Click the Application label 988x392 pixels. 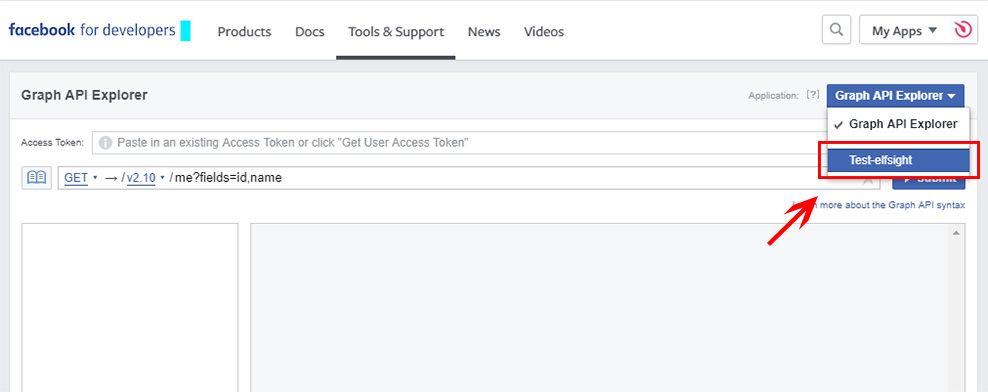pyautogui.click(x=774, y=96)
